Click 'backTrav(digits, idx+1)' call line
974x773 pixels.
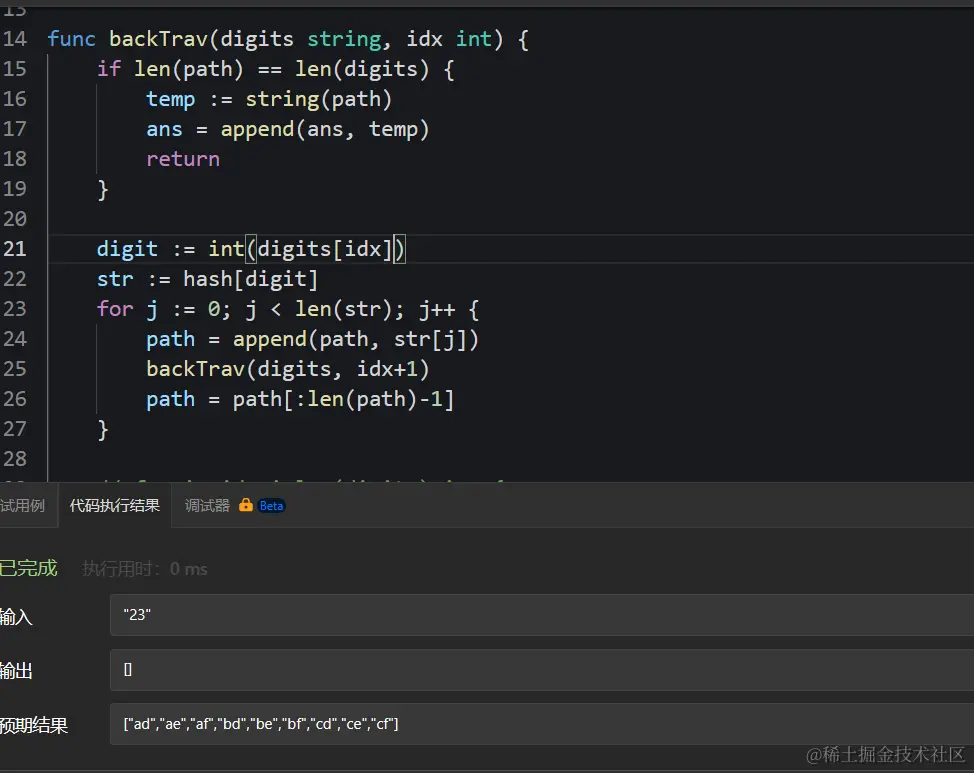click(x=288, y=369)
